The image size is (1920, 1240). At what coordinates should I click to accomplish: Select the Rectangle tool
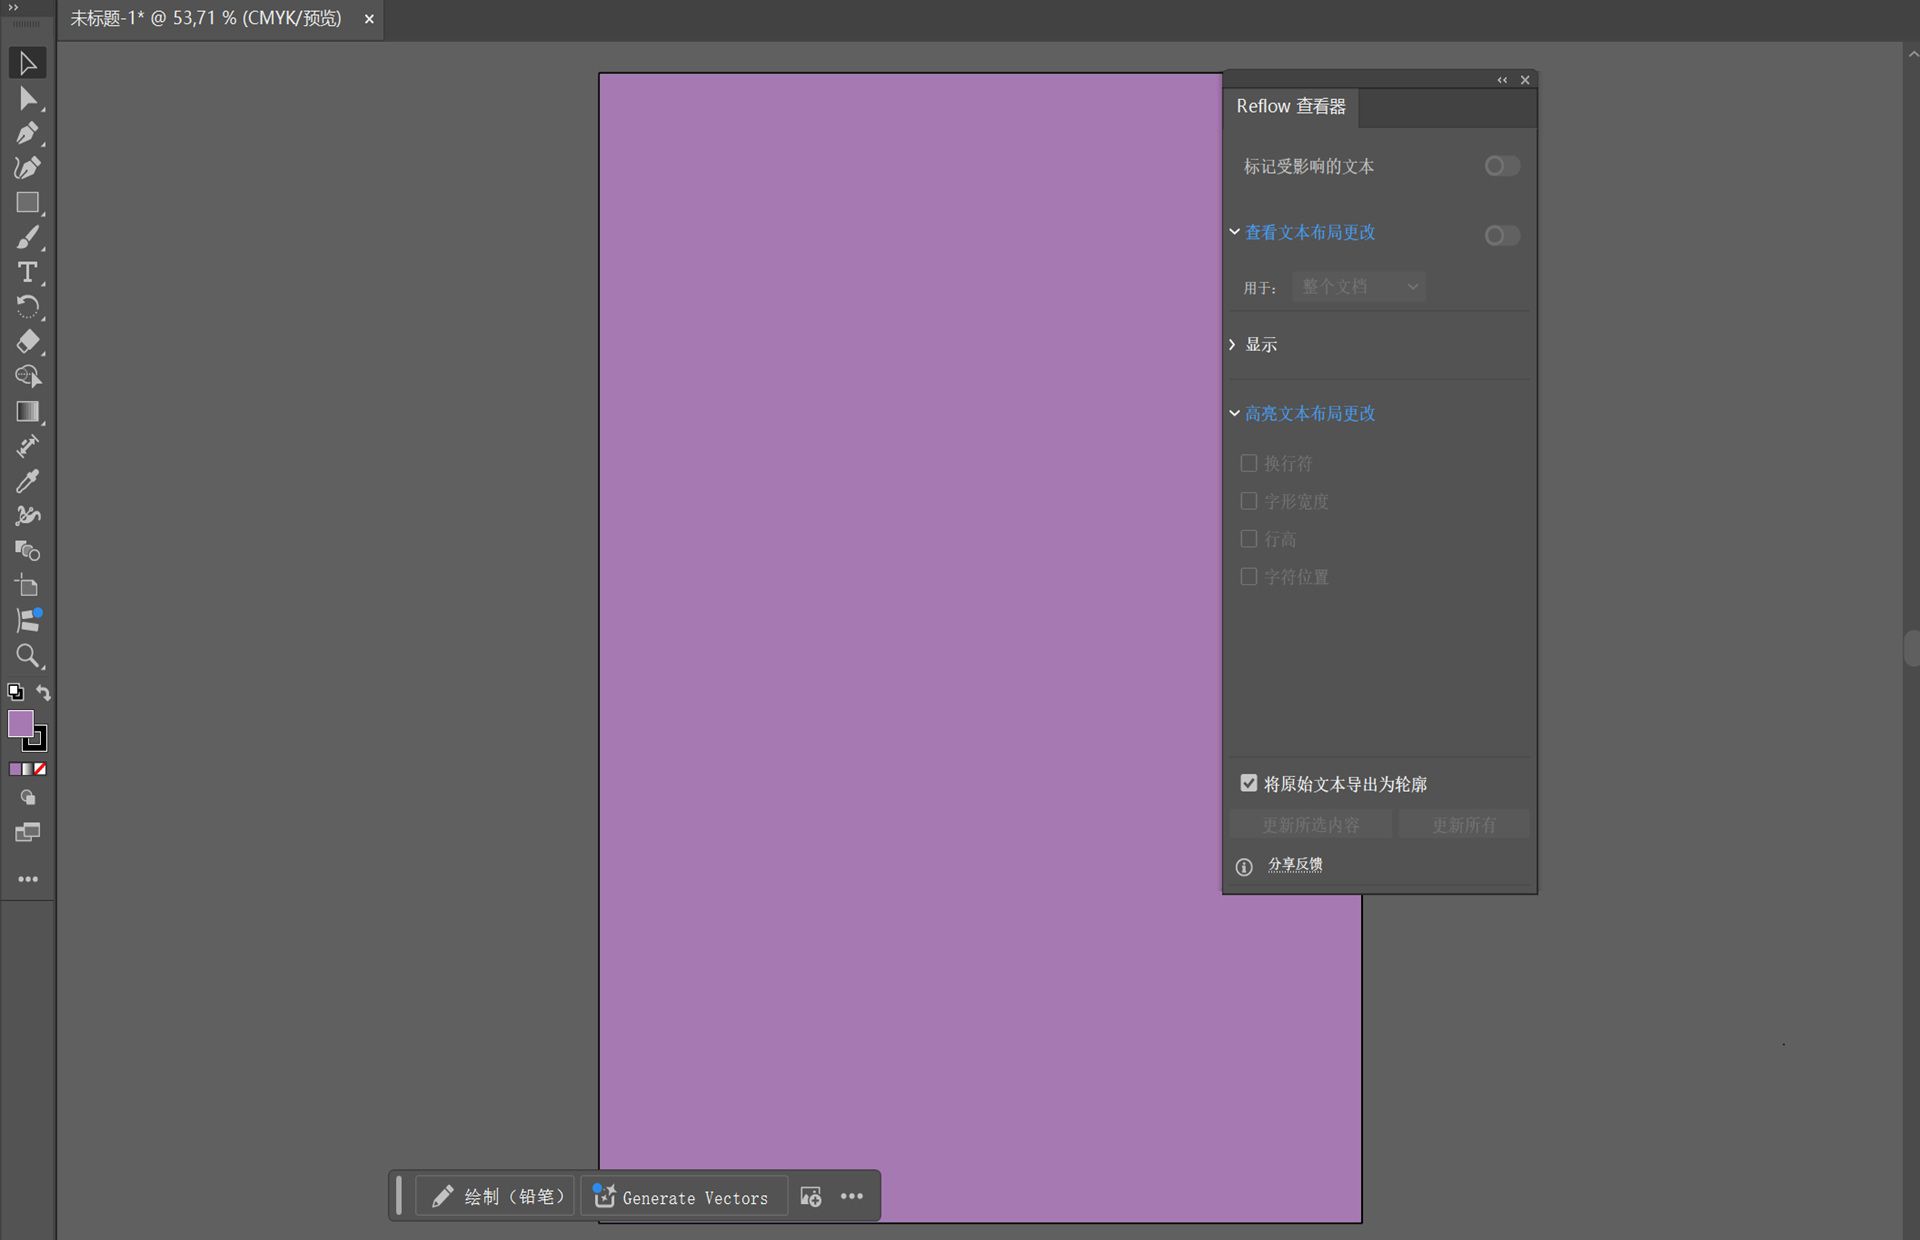[27, 203]
